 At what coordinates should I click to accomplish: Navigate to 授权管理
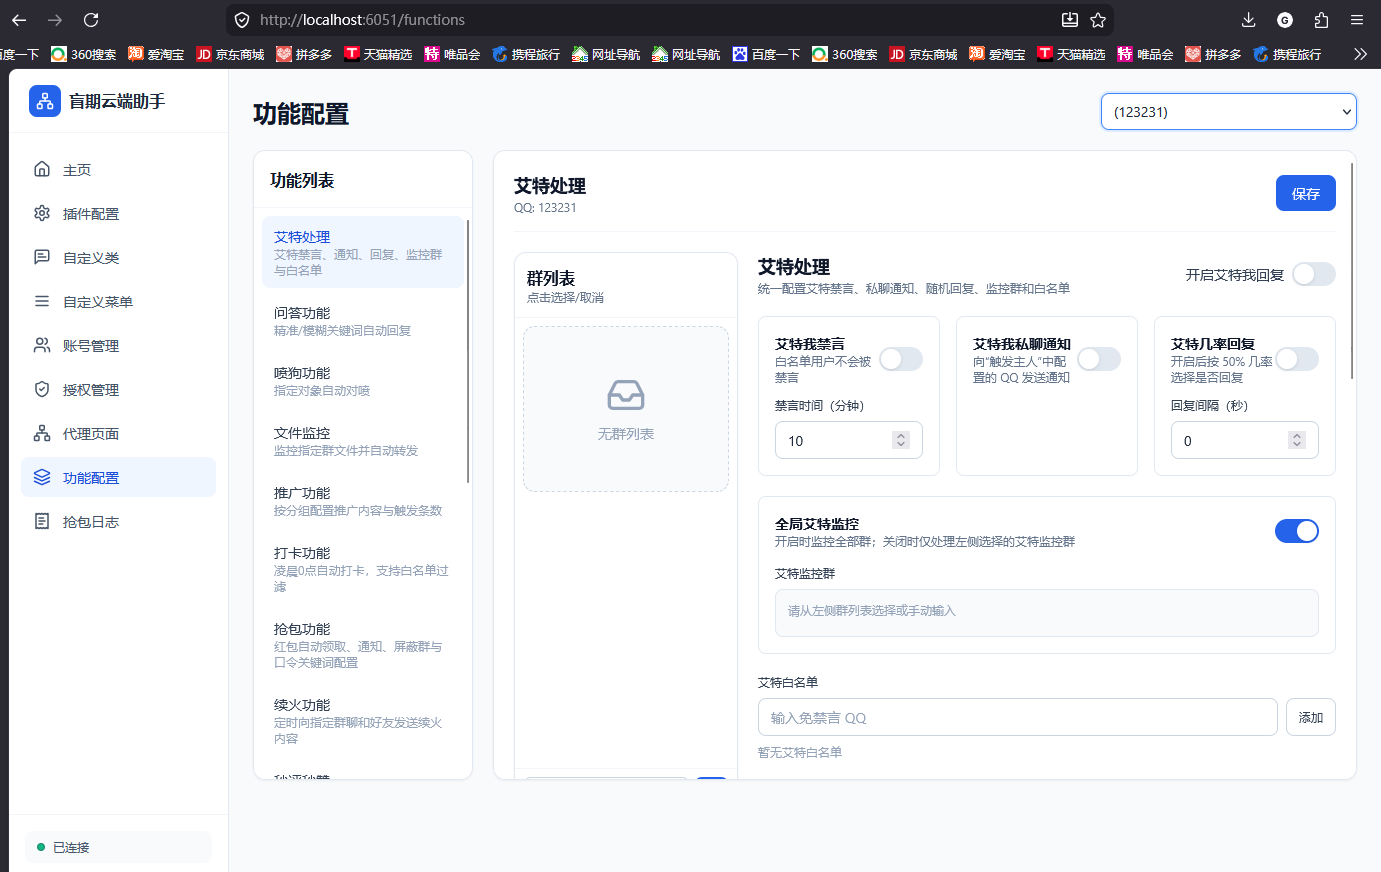[x=118, y=390]
